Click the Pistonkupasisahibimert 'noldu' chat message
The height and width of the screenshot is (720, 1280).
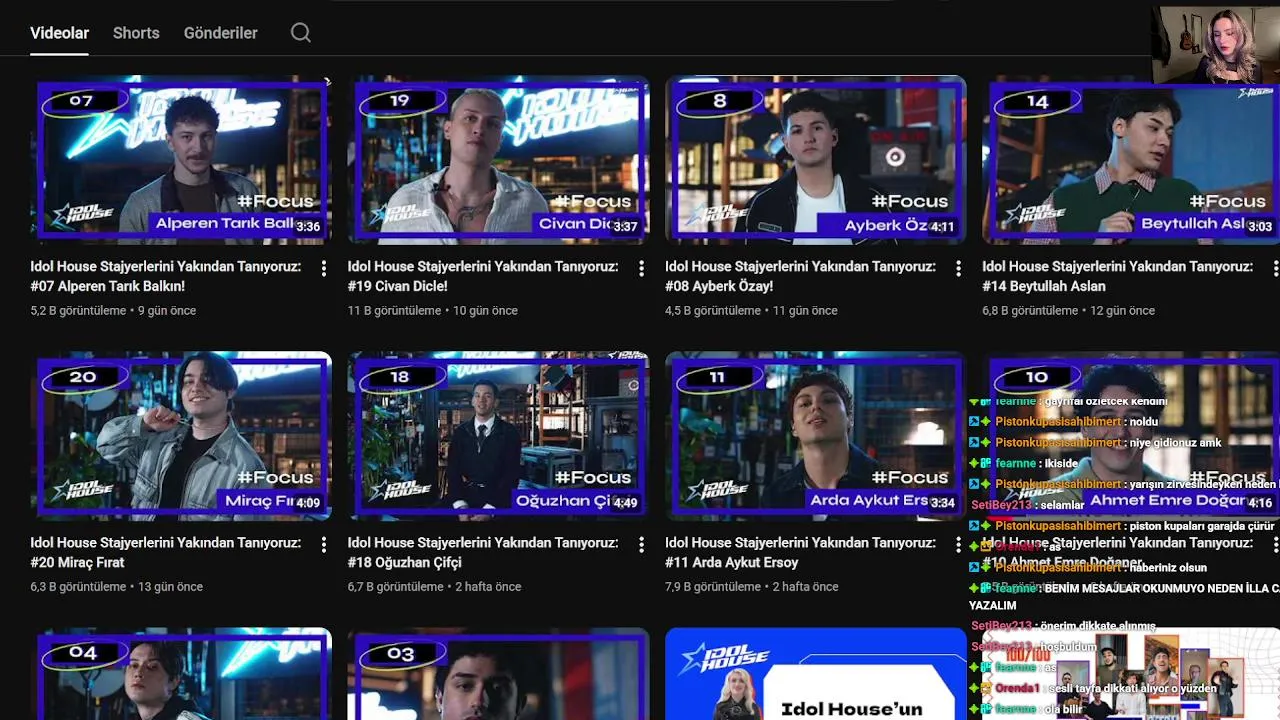coord(1063,422)
